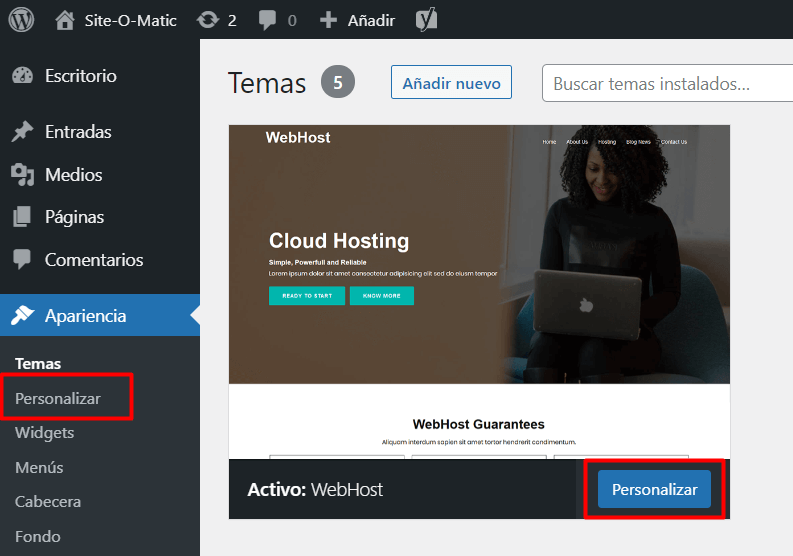Click the updates refresh icon

pyautogui.click(x=208, y=20)
